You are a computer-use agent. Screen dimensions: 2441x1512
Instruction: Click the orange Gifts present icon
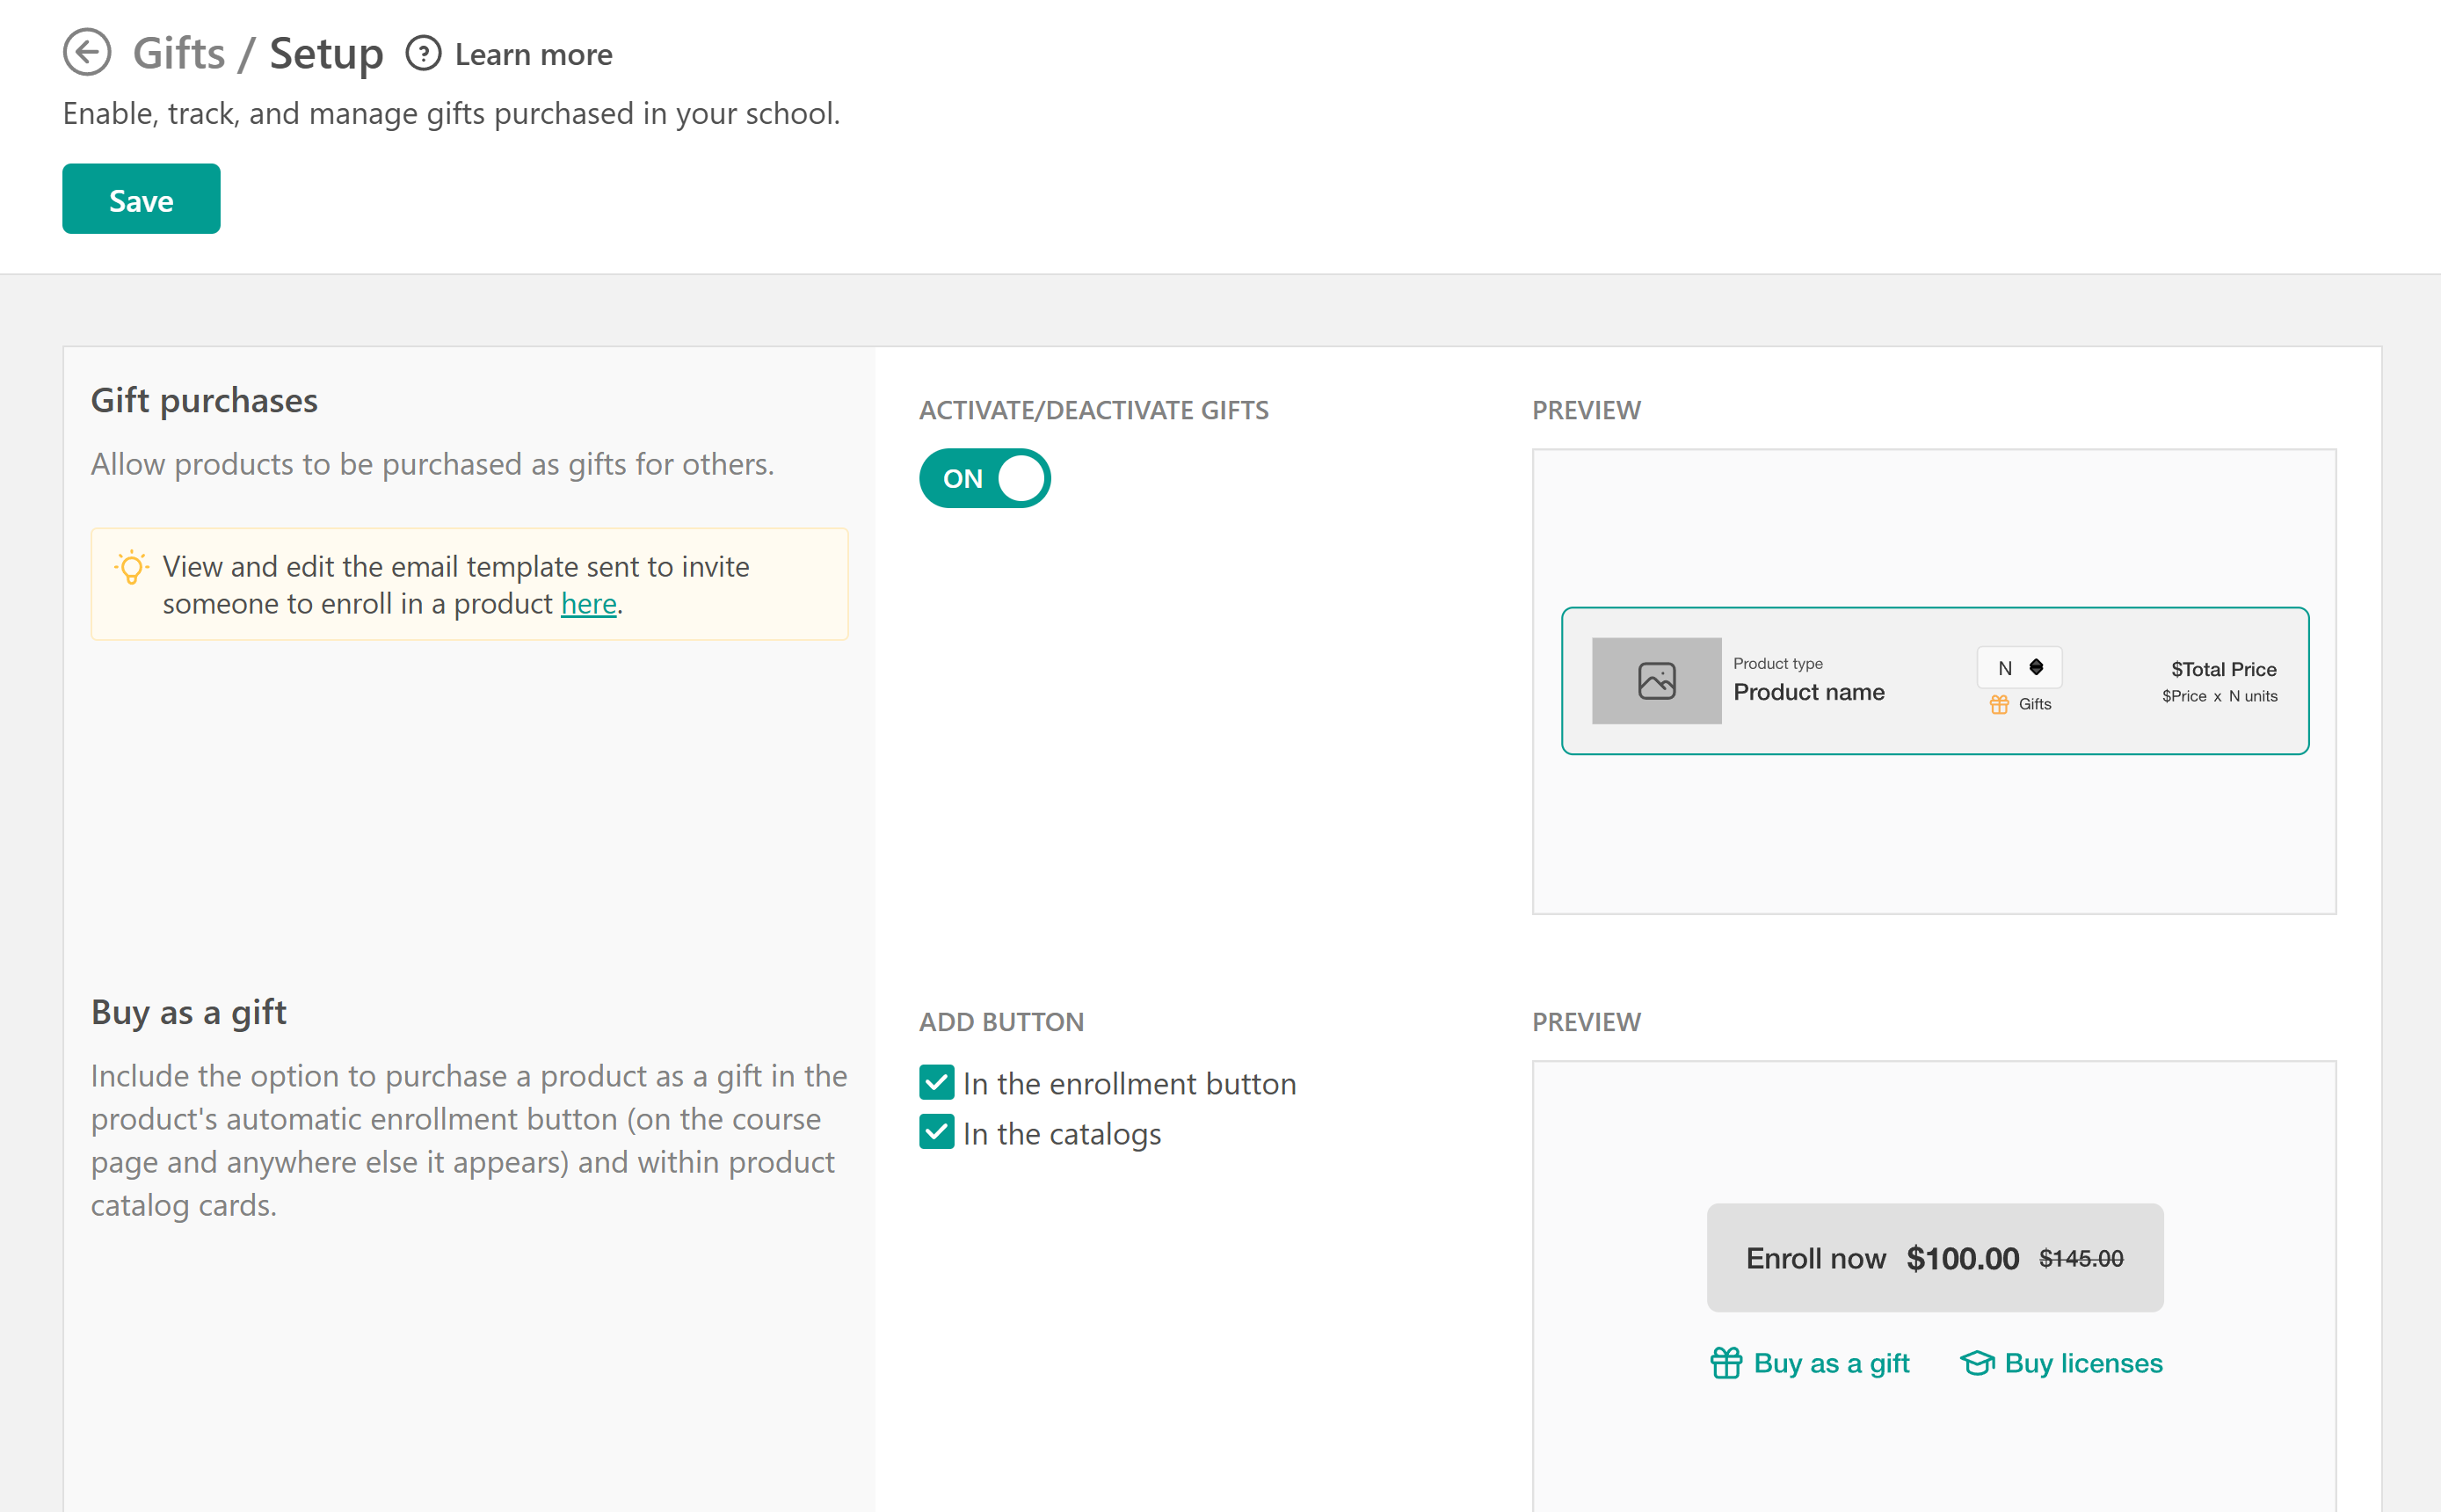tap(1998, 704)
